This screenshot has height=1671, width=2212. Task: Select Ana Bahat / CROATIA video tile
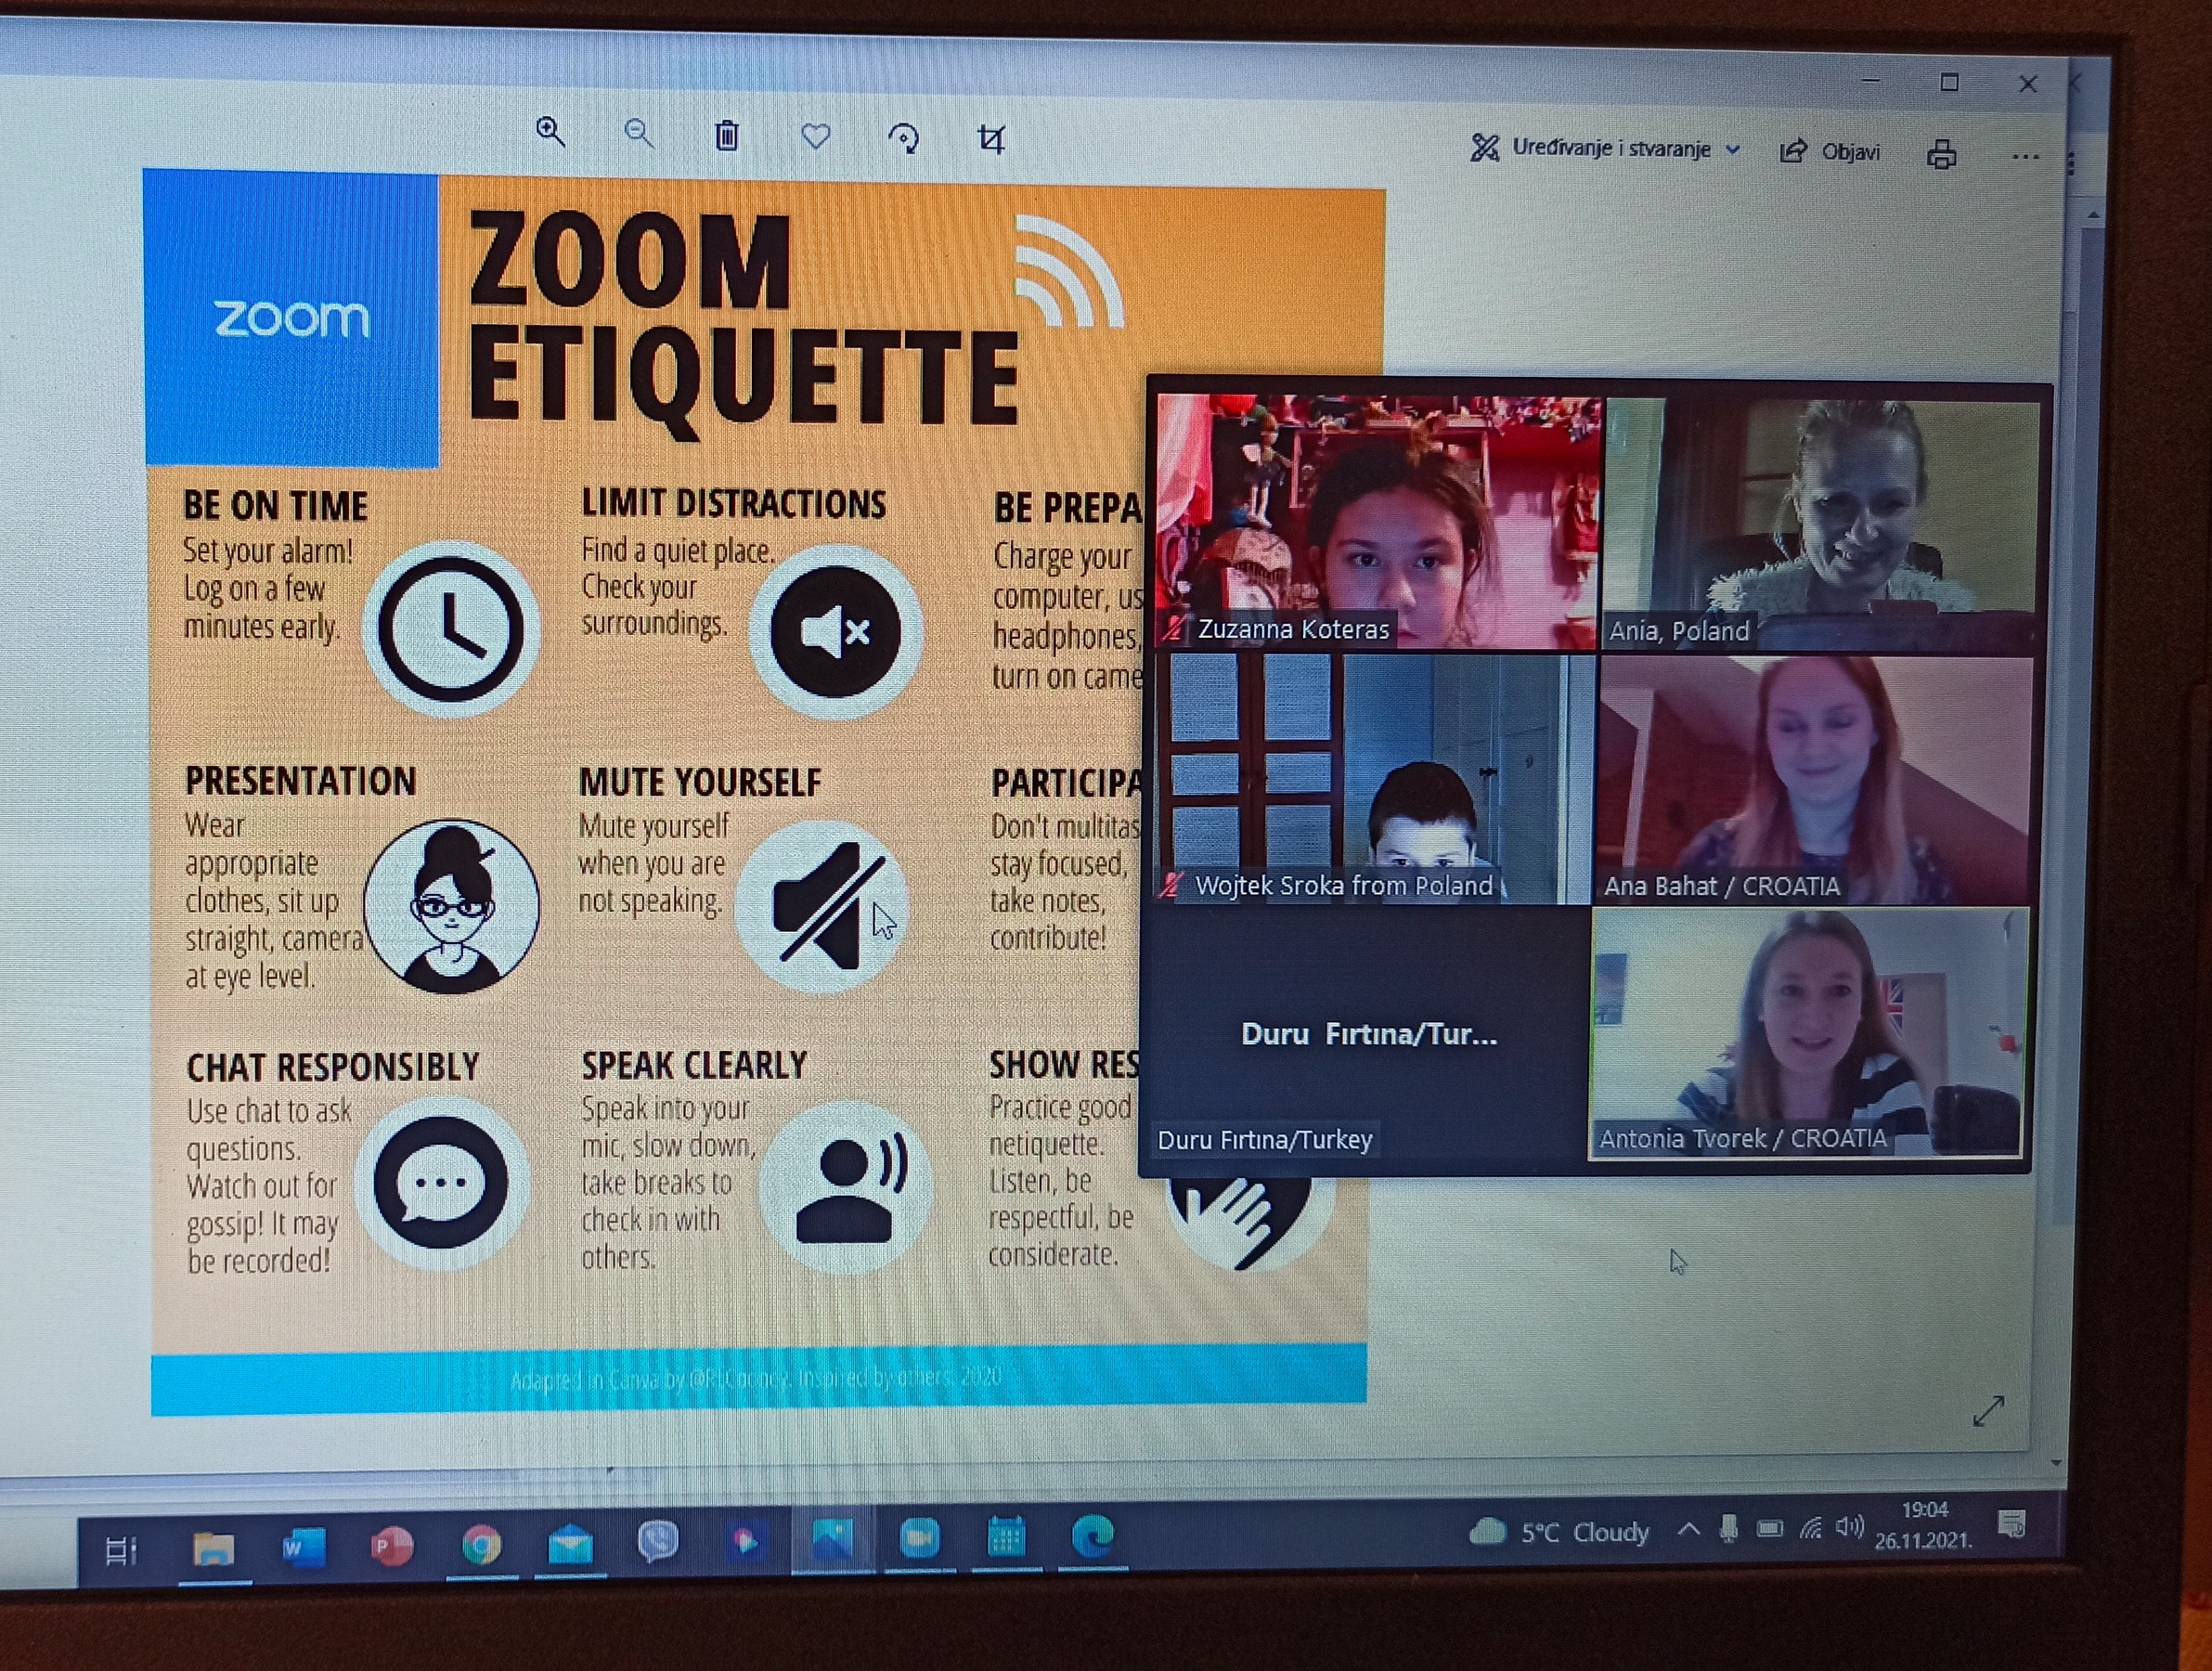(x=1814, y=780)
